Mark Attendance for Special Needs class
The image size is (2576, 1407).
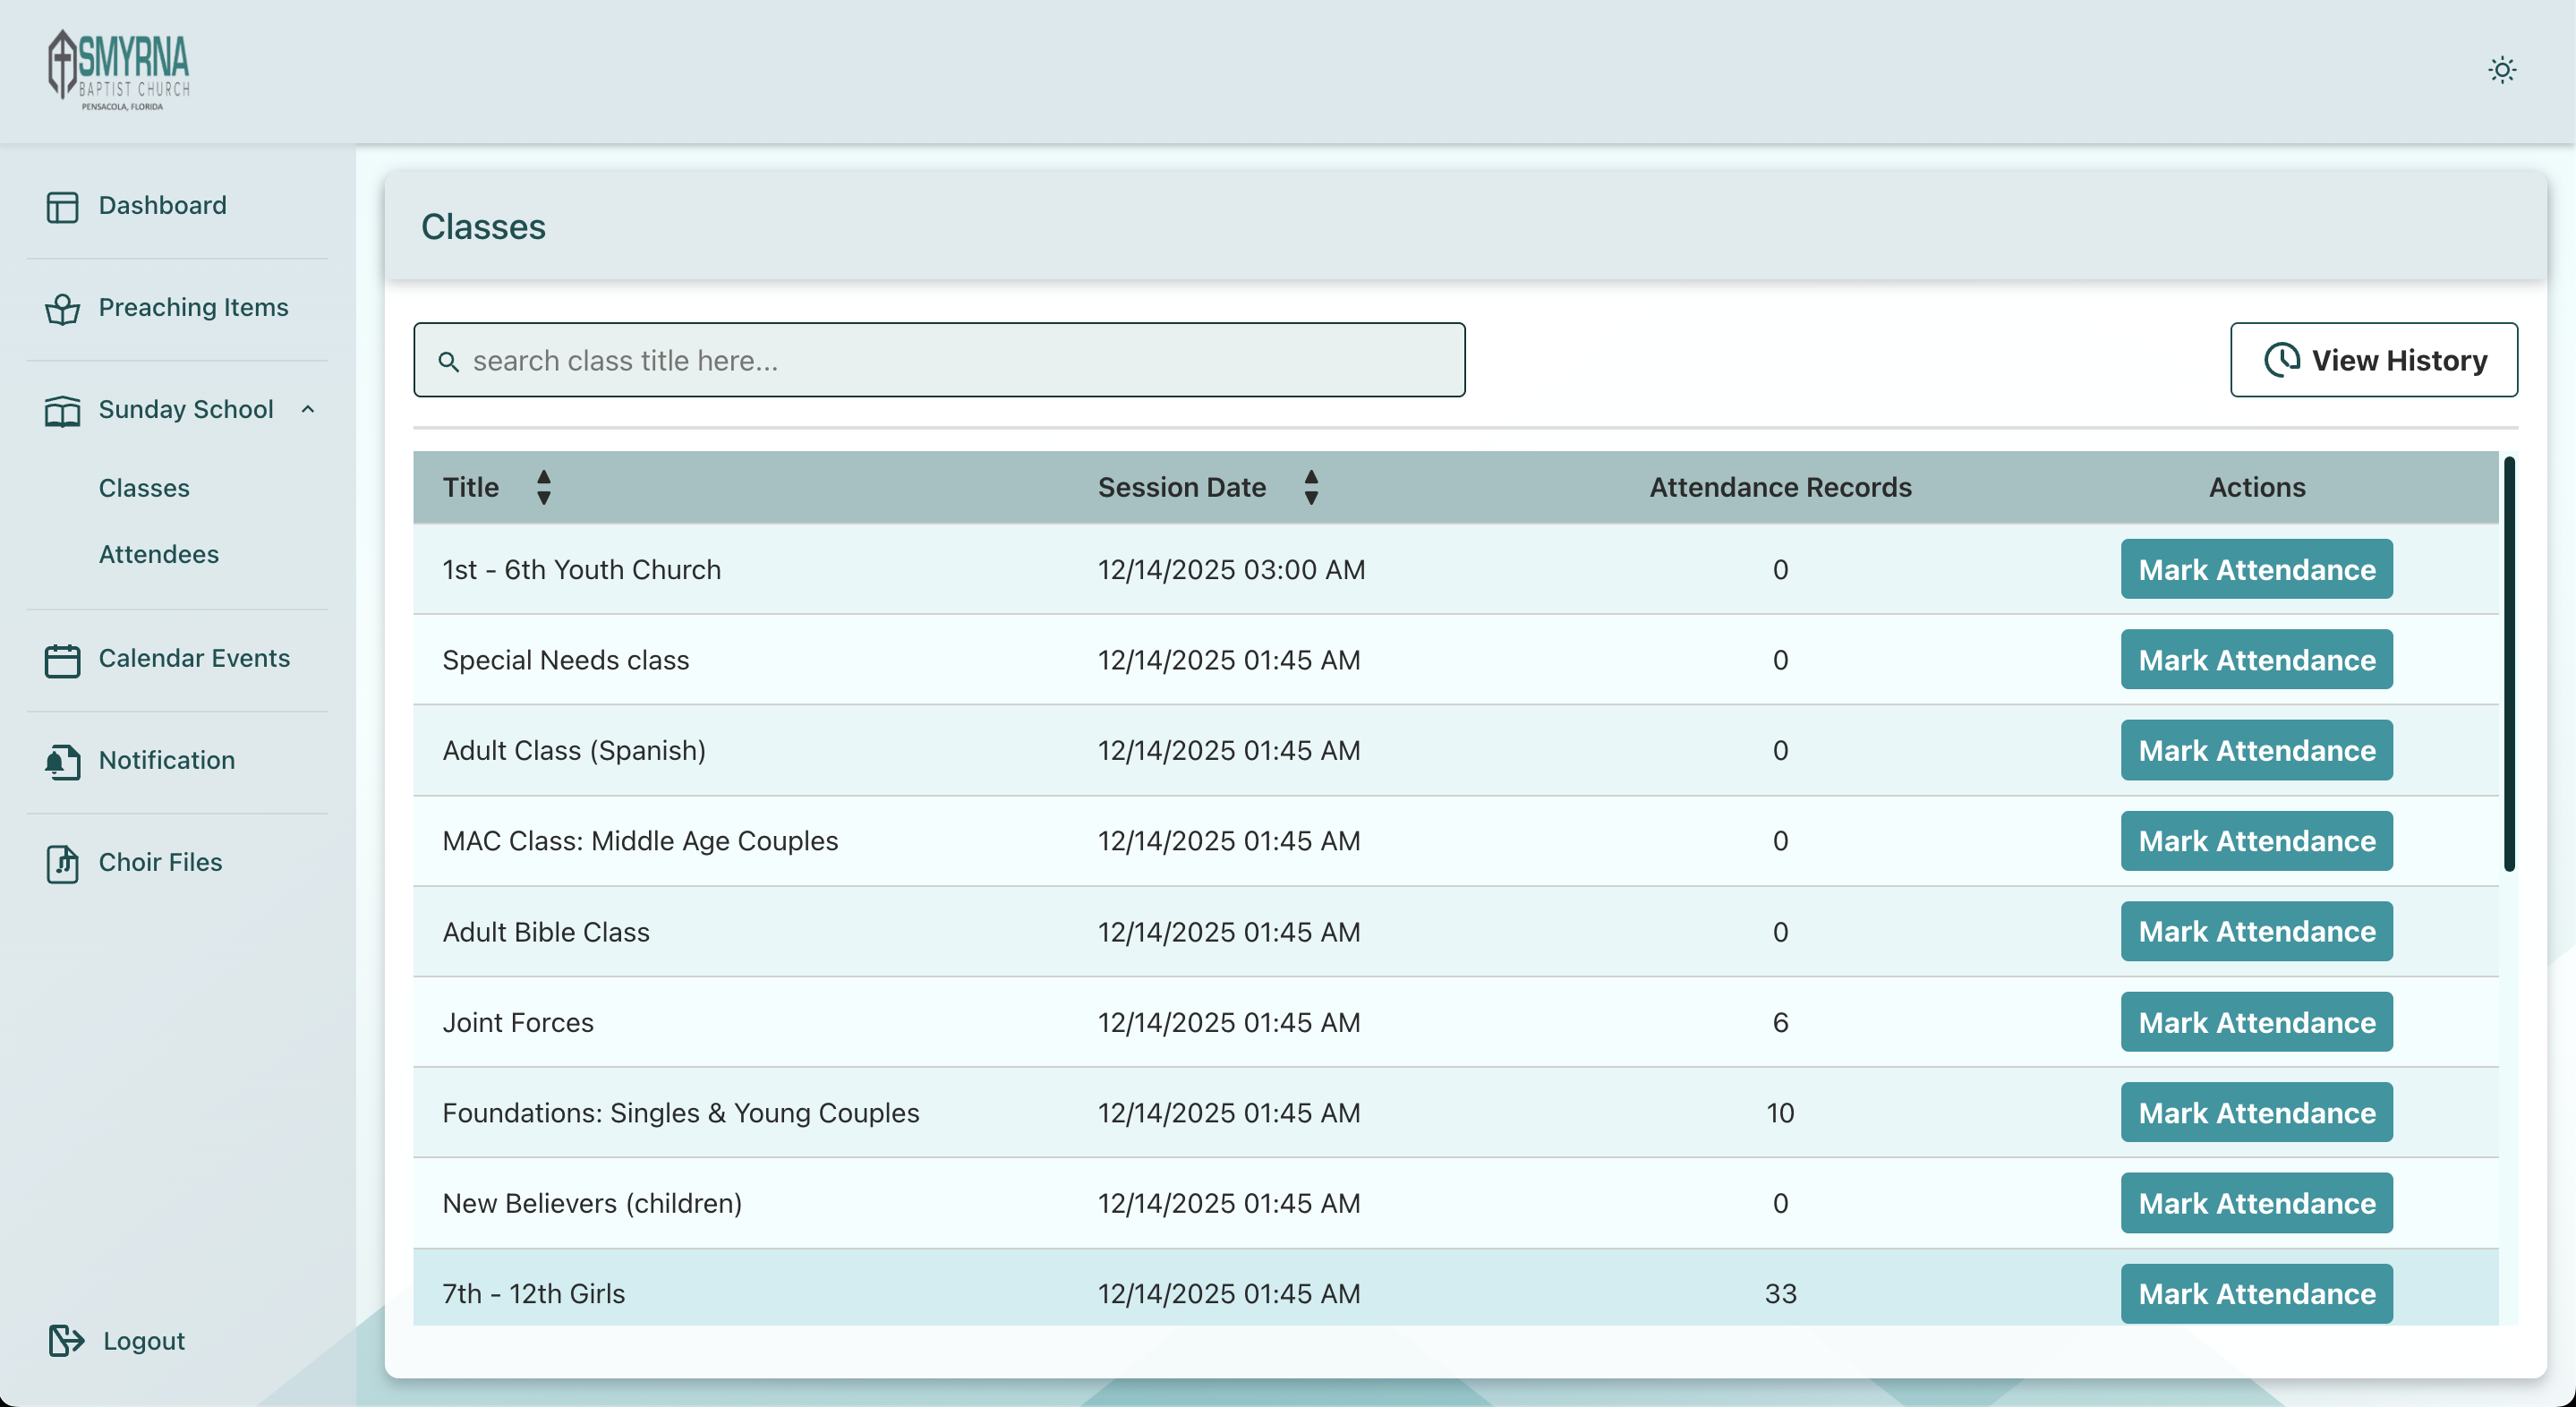pos(2256,660)
